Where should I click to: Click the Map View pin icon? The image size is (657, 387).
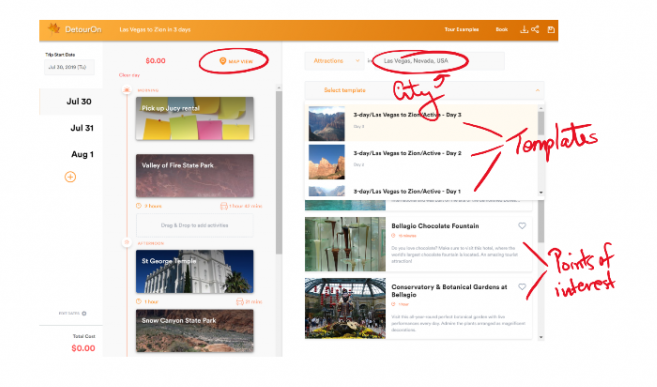tap(222, 61)
